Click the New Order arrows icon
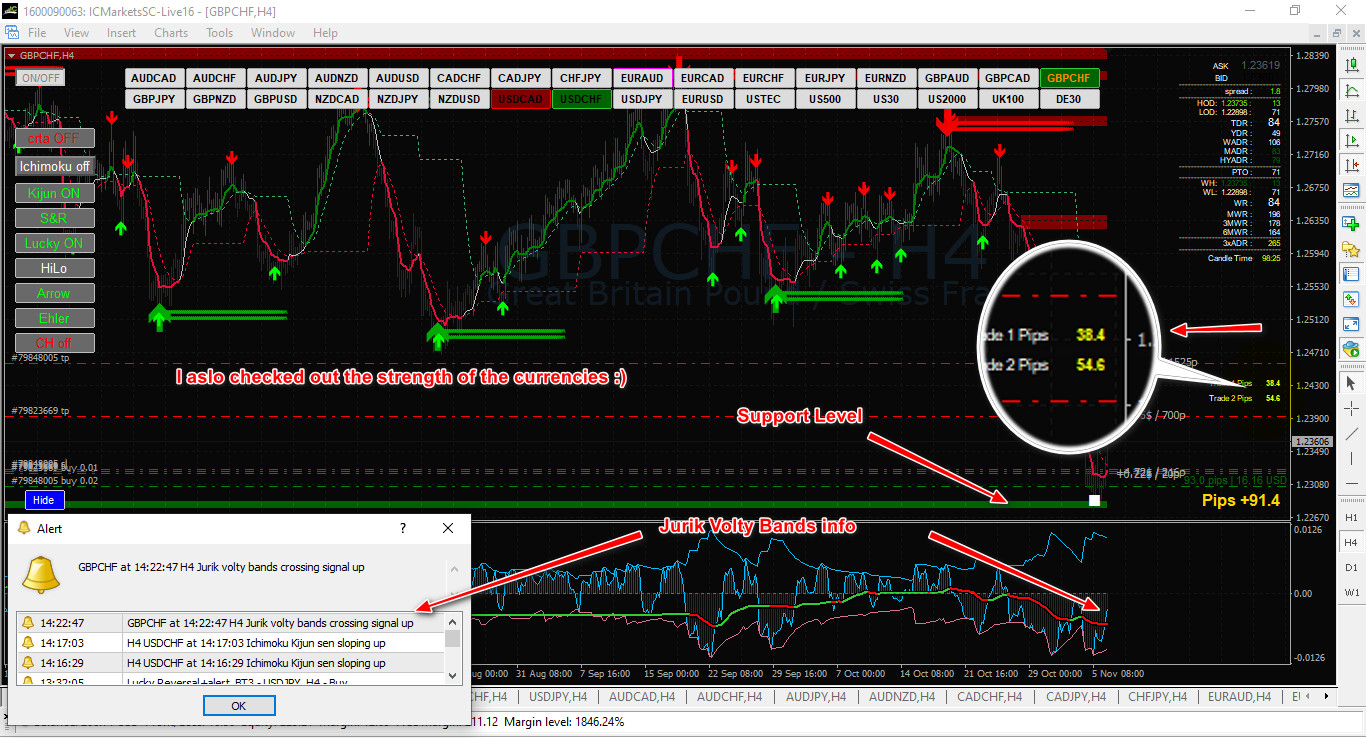Image resolution: width=1366 pixels, height=738 pixels. tap(1352, 299)
